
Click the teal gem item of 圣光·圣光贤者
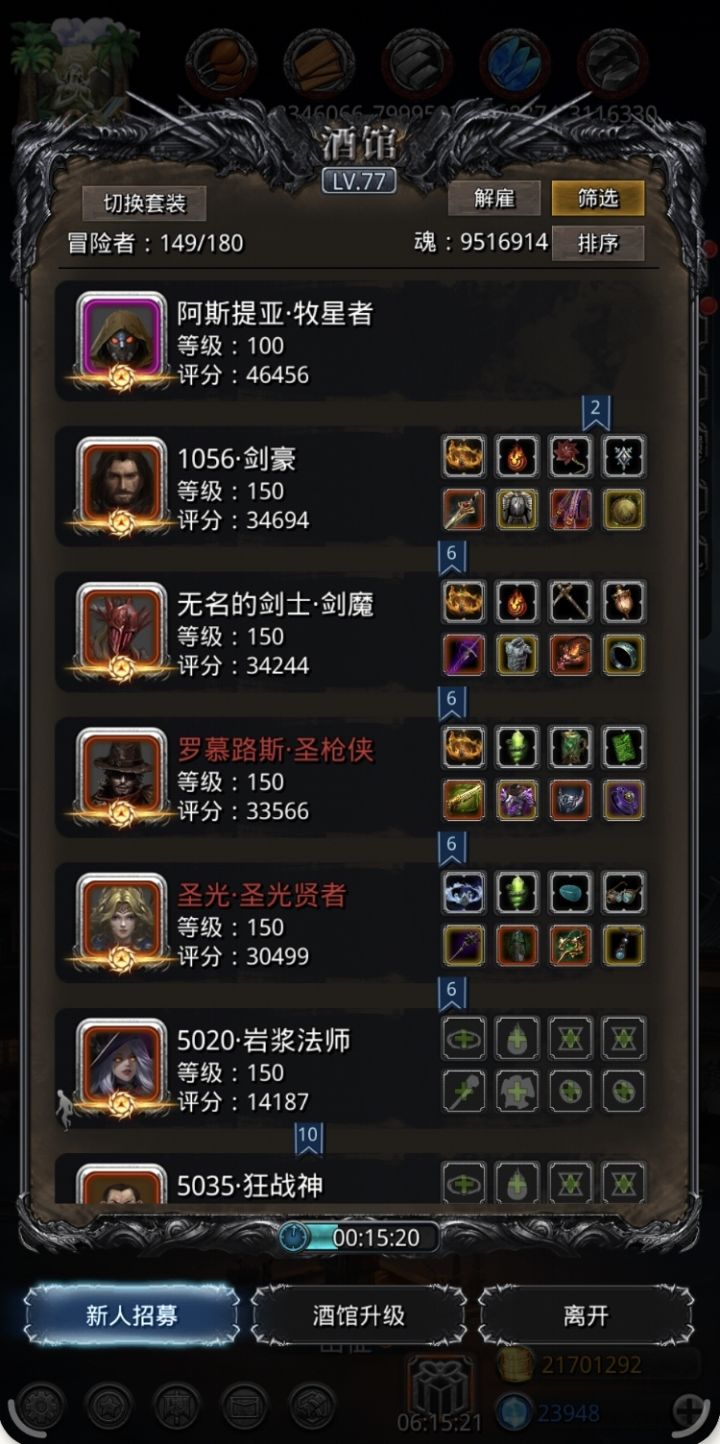(571, 892)
